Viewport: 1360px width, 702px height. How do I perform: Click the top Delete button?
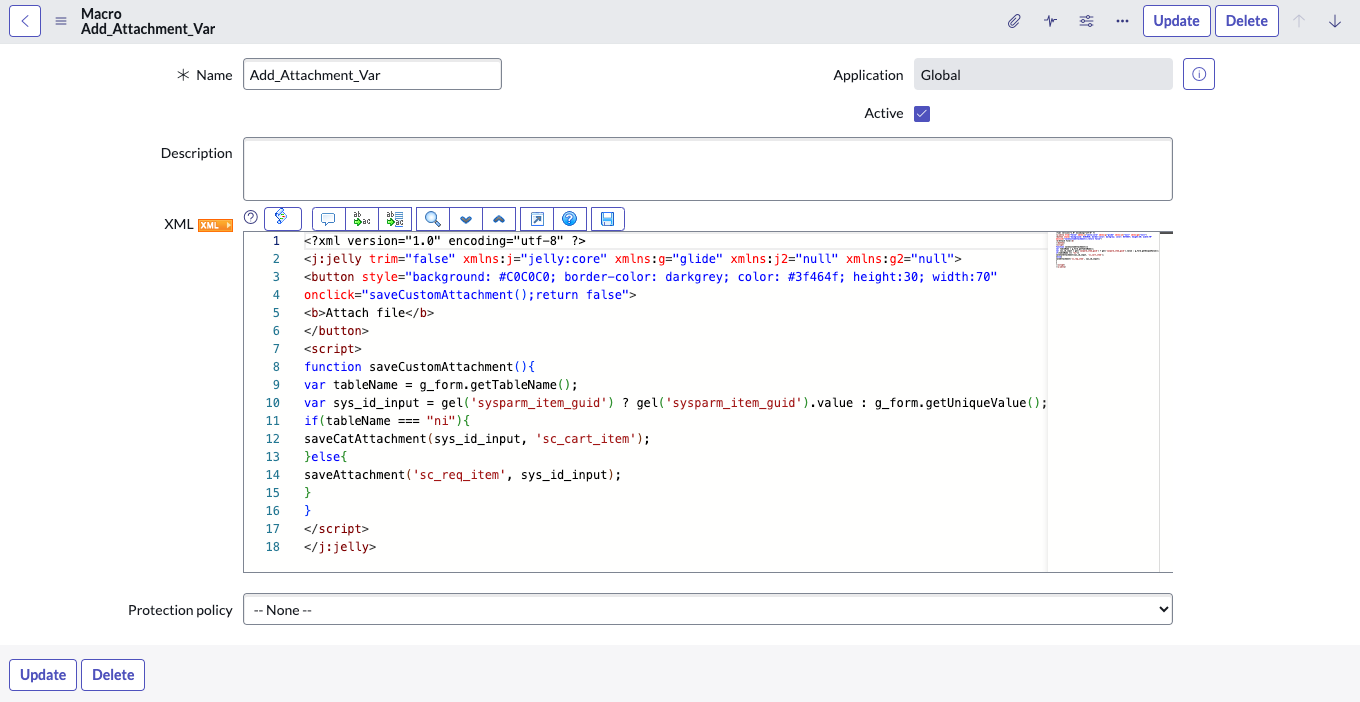coord(1247,21)
